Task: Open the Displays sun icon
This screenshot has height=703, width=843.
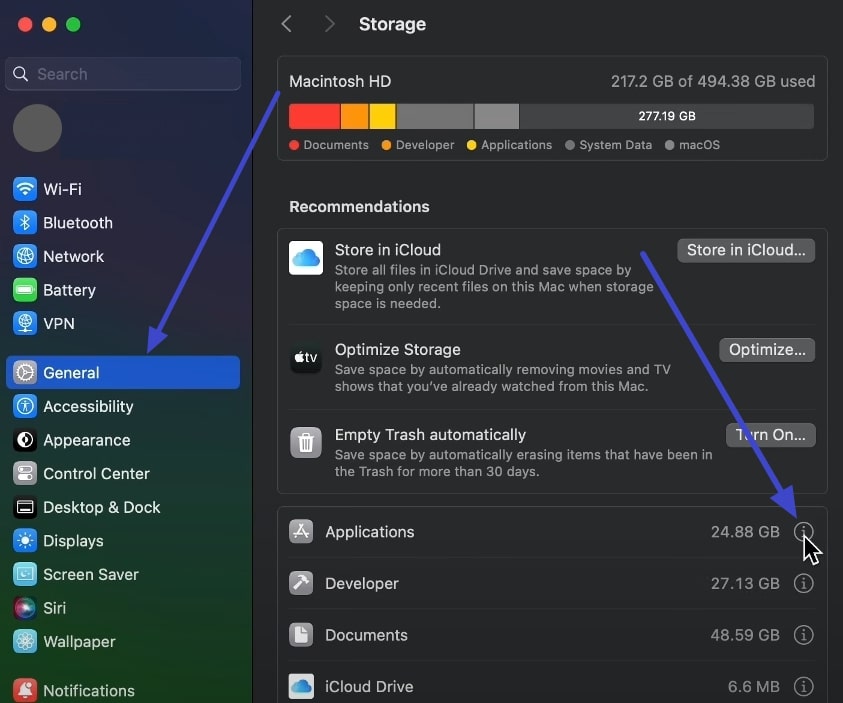Action: click(25, 541)
